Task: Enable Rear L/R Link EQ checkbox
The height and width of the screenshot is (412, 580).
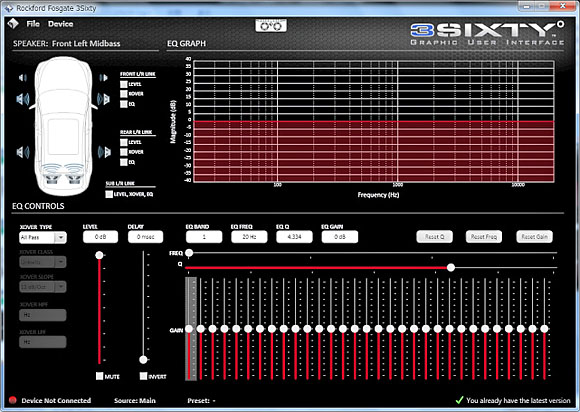Action: [x=124, y=162]
